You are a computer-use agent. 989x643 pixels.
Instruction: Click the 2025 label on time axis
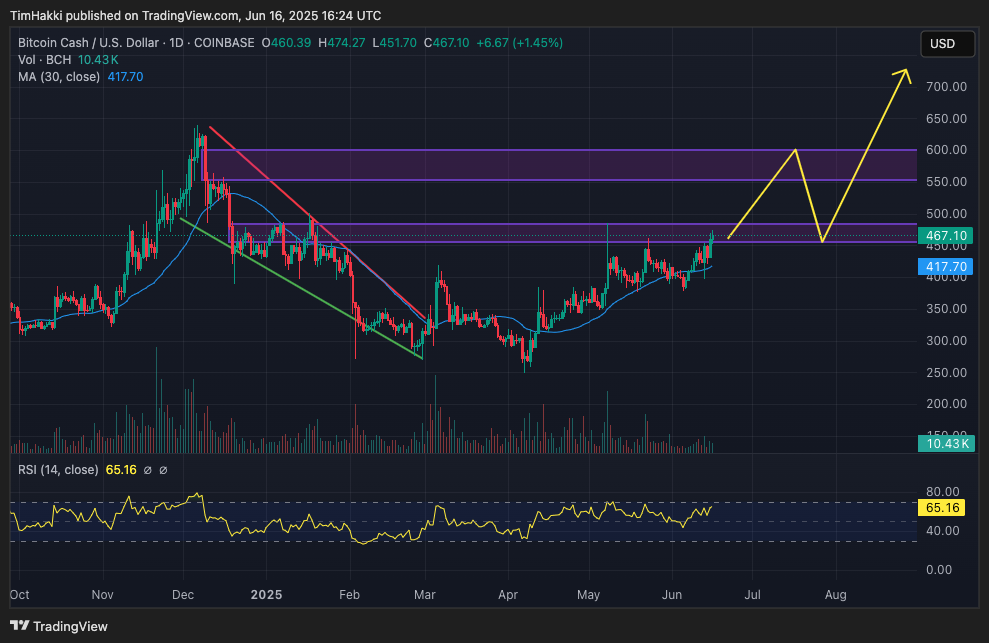coord(266,594)
